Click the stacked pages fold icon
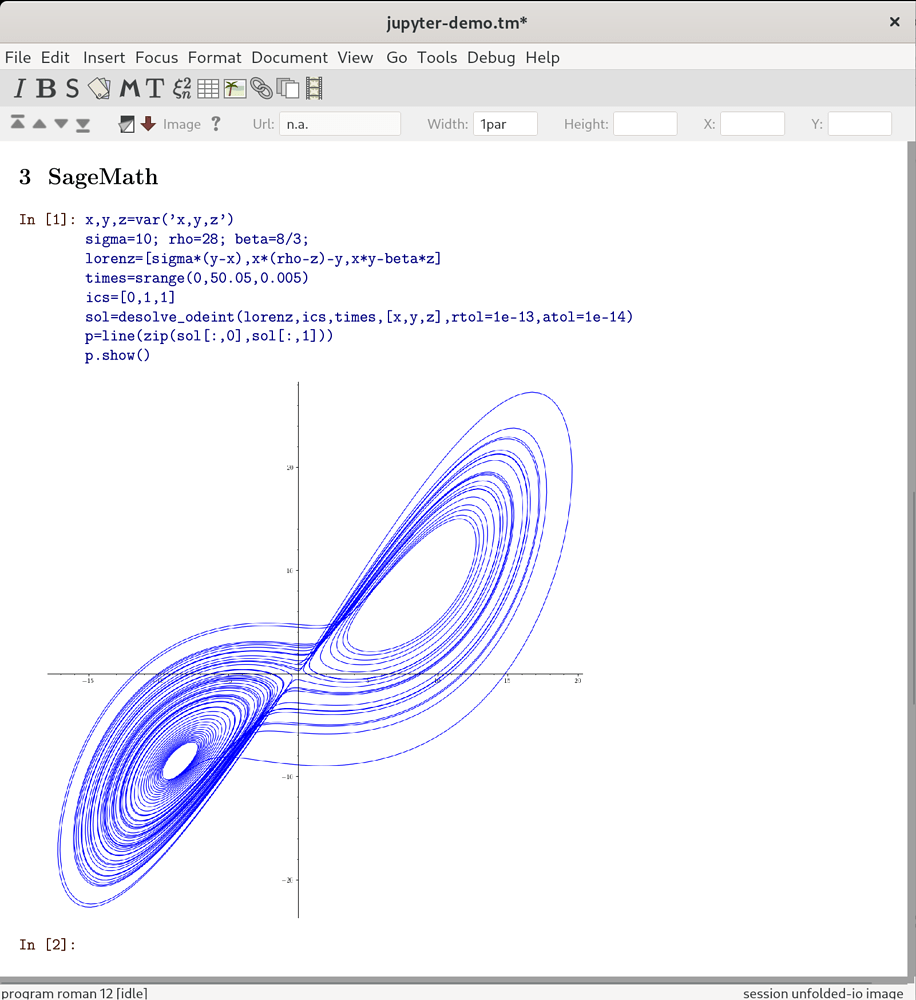916x1000 pixels. pyautogui.click(x=288, y=89)
